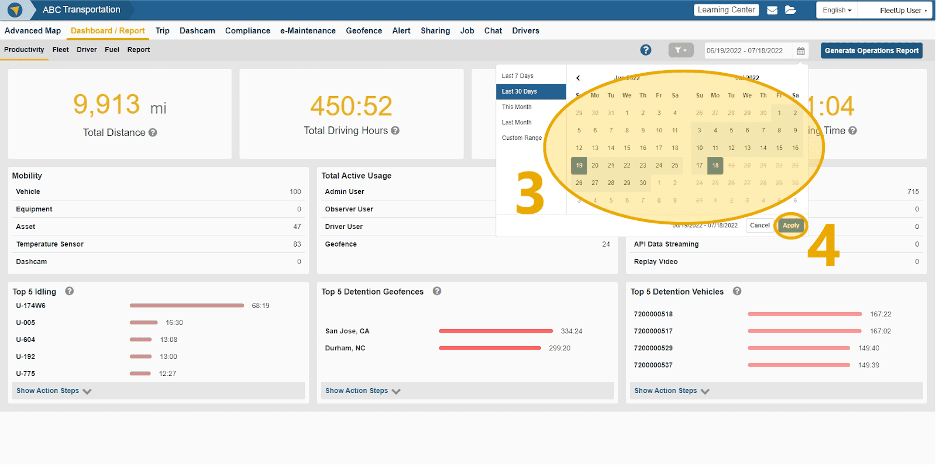Click Generate Operations Report button
The width and height of the screenshot is (936, 466).
pos(871,50)
